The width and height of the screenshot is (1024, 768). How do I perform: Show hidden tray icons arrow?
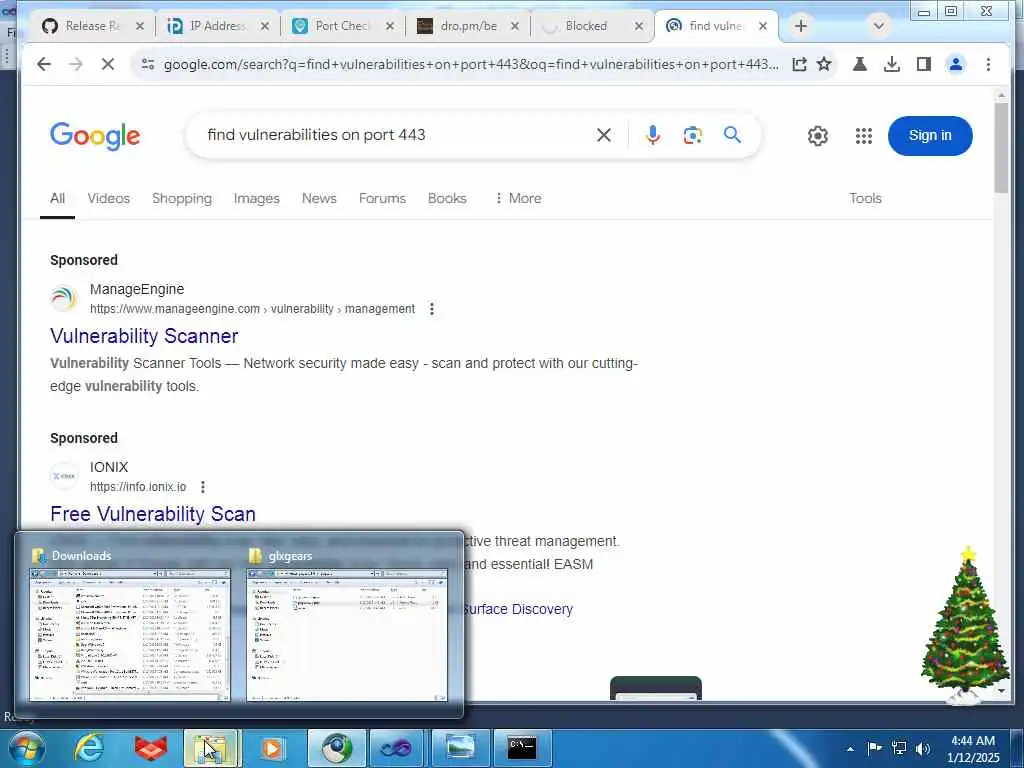(850, 748)
